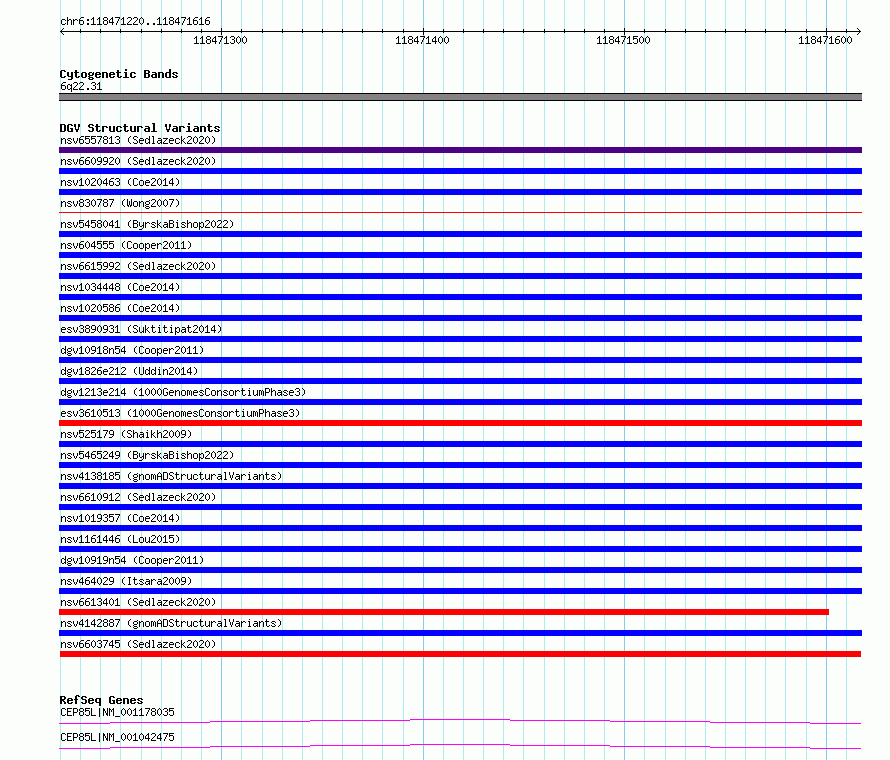Click dgv10918n54 (Cooper2011) label
Screen dimensions: 890x760
(132, 350)
